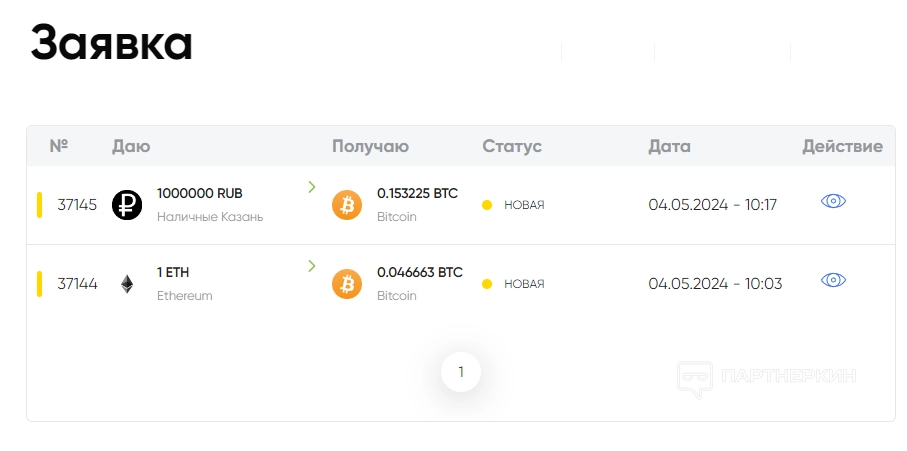The height and width of the screenshot is (451, 907).
Task: Click the "Даю" column header
Action: [x=131, y=146]
